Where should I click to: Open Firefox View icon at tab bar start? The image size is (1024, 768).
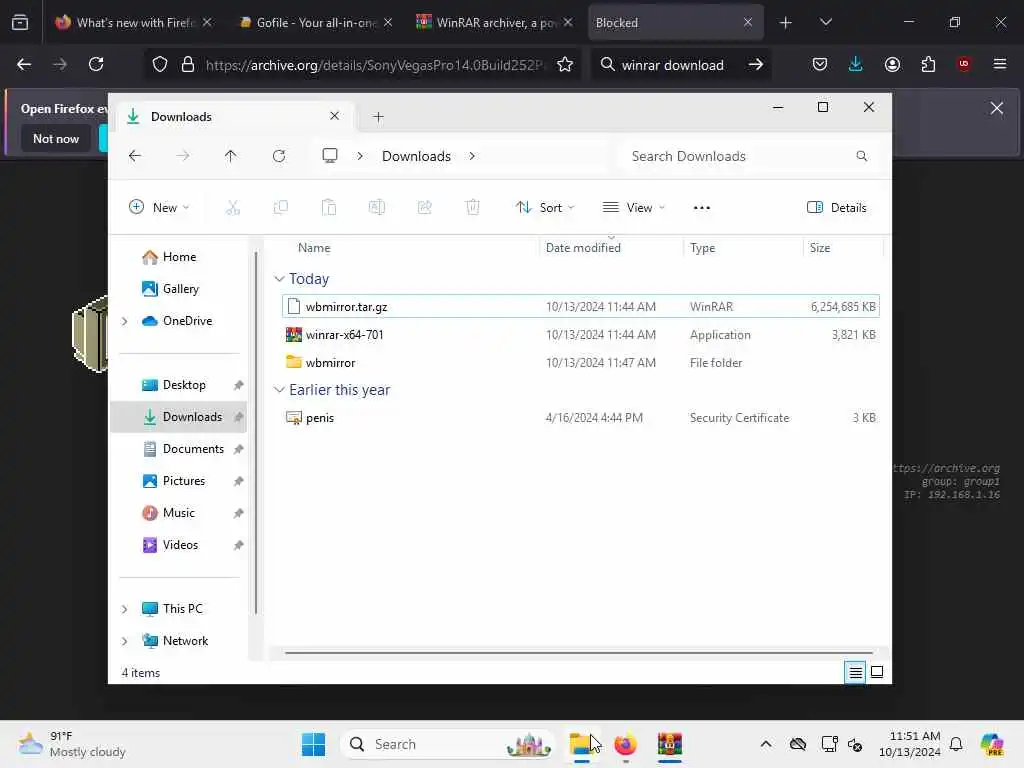coord(20,22)
